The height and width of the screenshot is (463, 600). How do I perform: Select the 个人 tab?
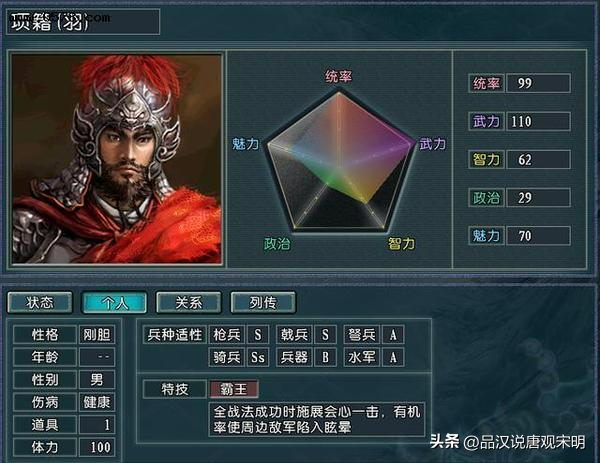(114, 302)
